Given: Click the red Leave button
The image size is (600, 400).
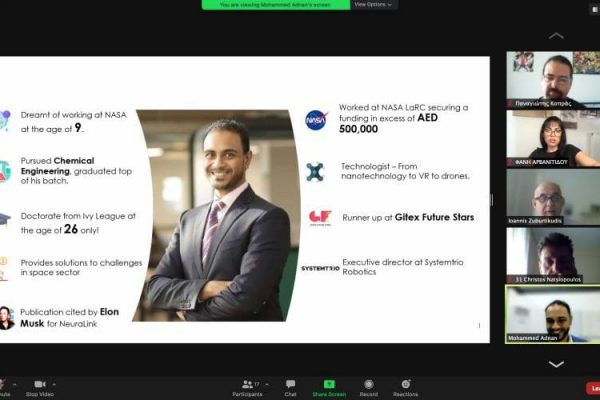Looking at the screenshot, I should click(x=593, y=388).
